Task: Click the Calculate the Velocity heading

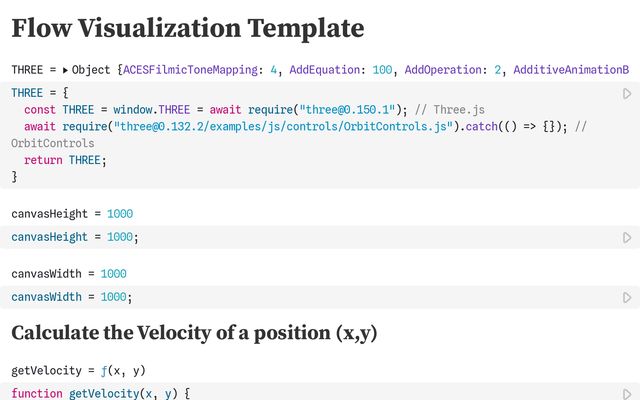Action: (194, 332)
